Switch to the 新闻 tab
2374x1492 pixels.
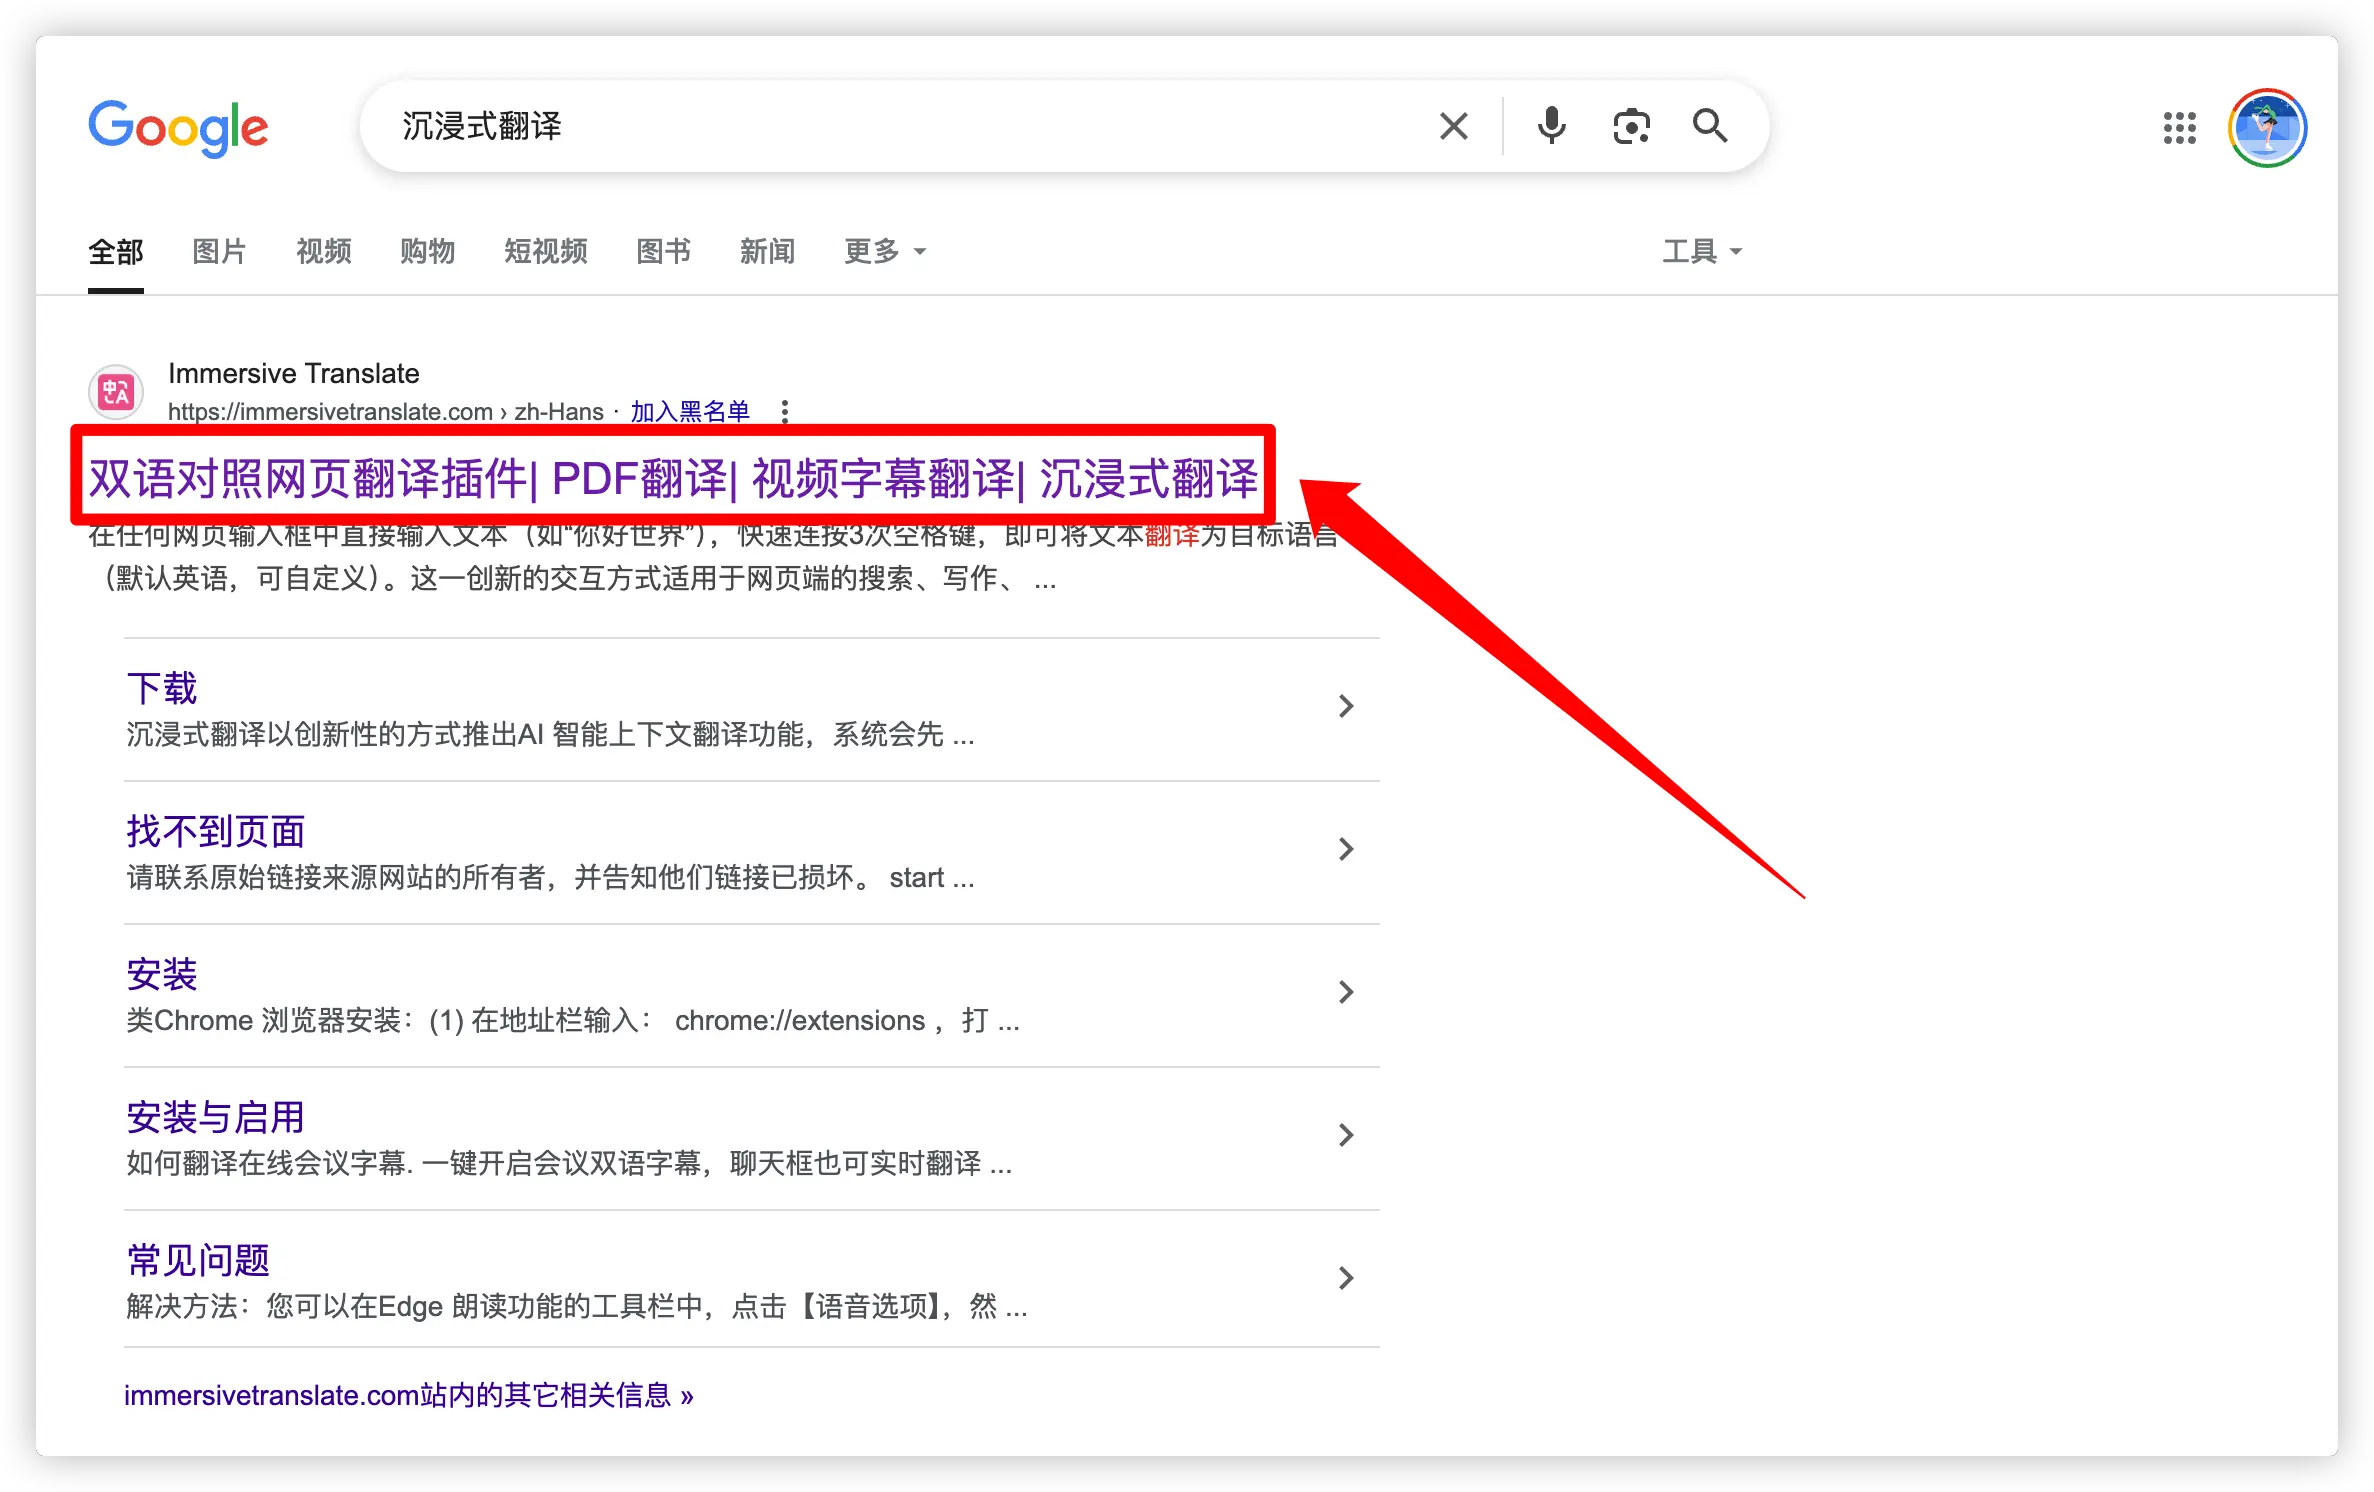point(767,252)
